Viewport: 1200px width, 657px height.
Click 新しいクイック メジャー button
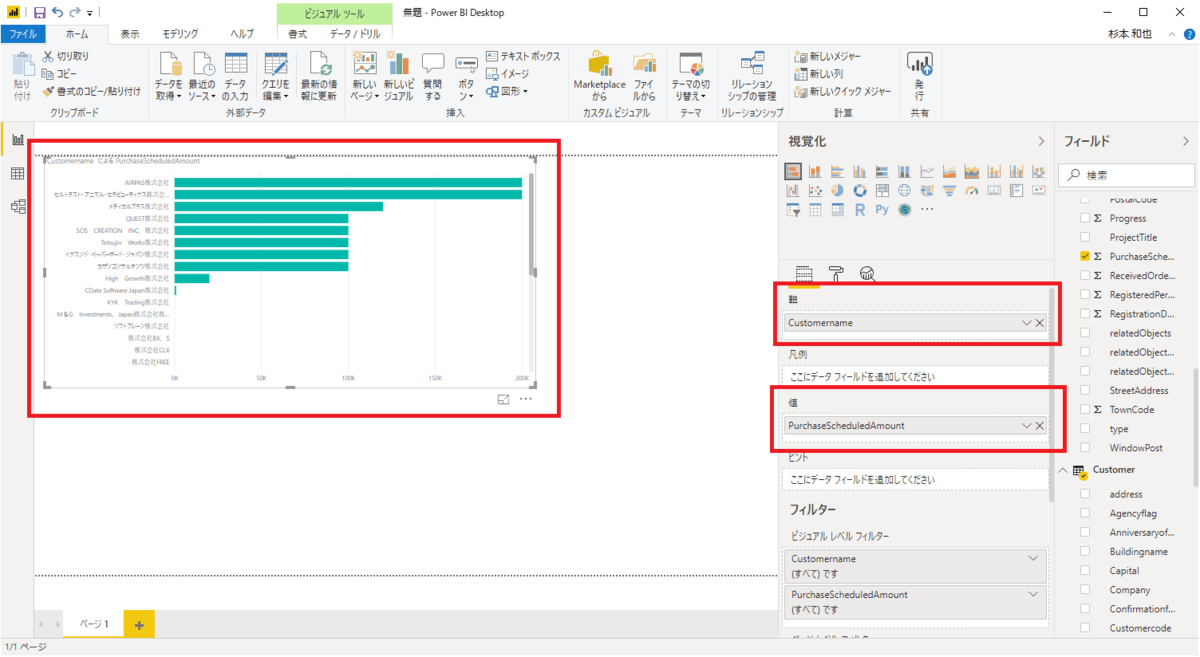coord(842,91)
